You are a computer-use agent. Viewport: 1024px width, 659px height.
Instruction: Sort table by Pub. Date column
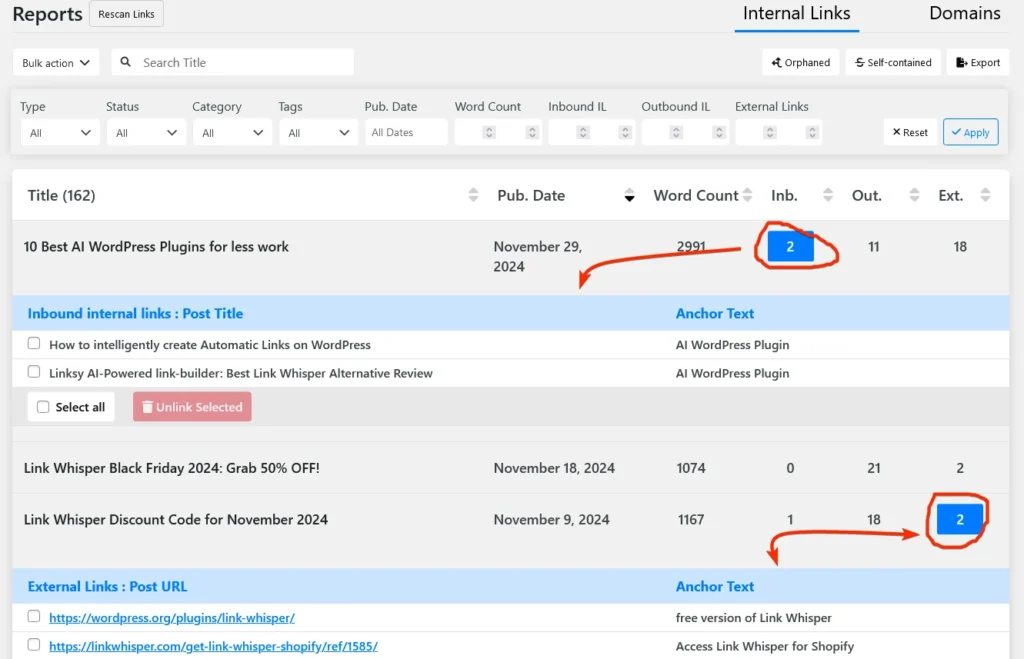629,195
